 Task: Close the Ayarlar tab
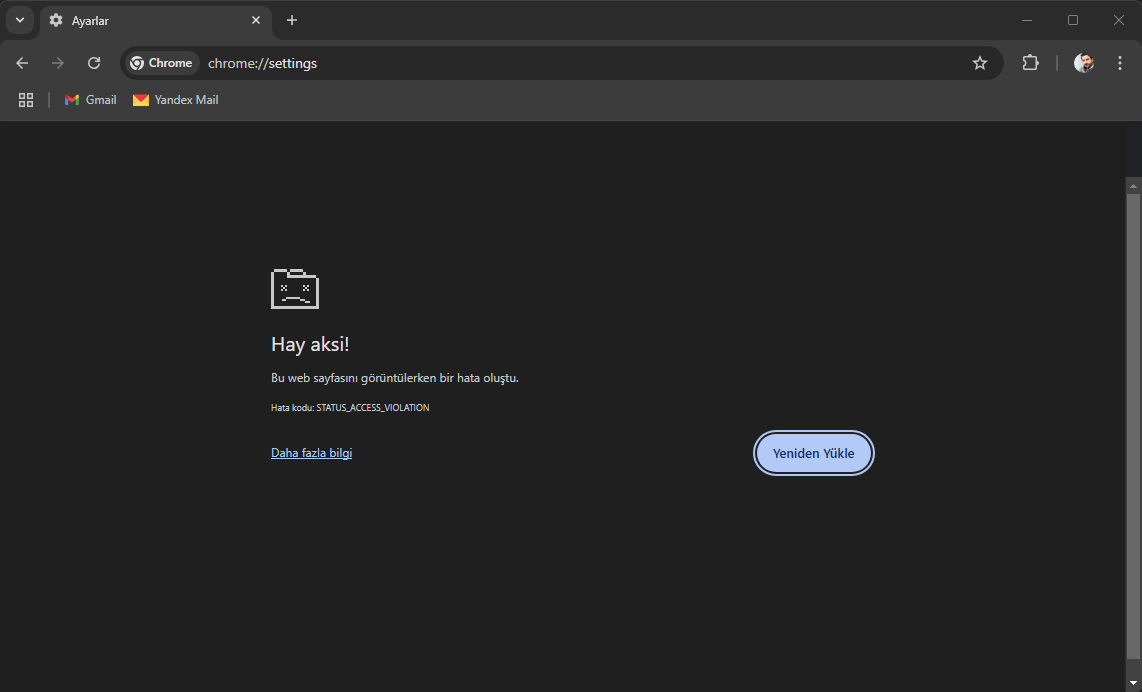click(x=256, y=20)
